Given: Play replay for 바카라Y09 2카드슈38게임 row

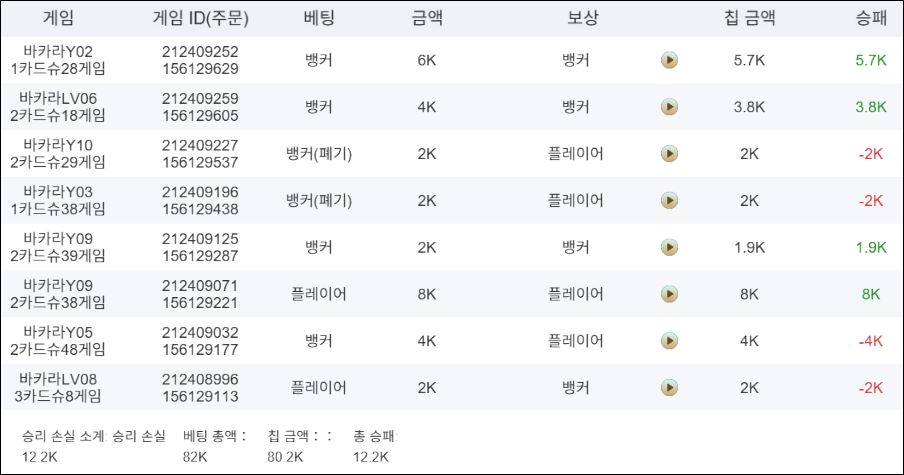Looking at the screenshot, I should pos(669,294).
